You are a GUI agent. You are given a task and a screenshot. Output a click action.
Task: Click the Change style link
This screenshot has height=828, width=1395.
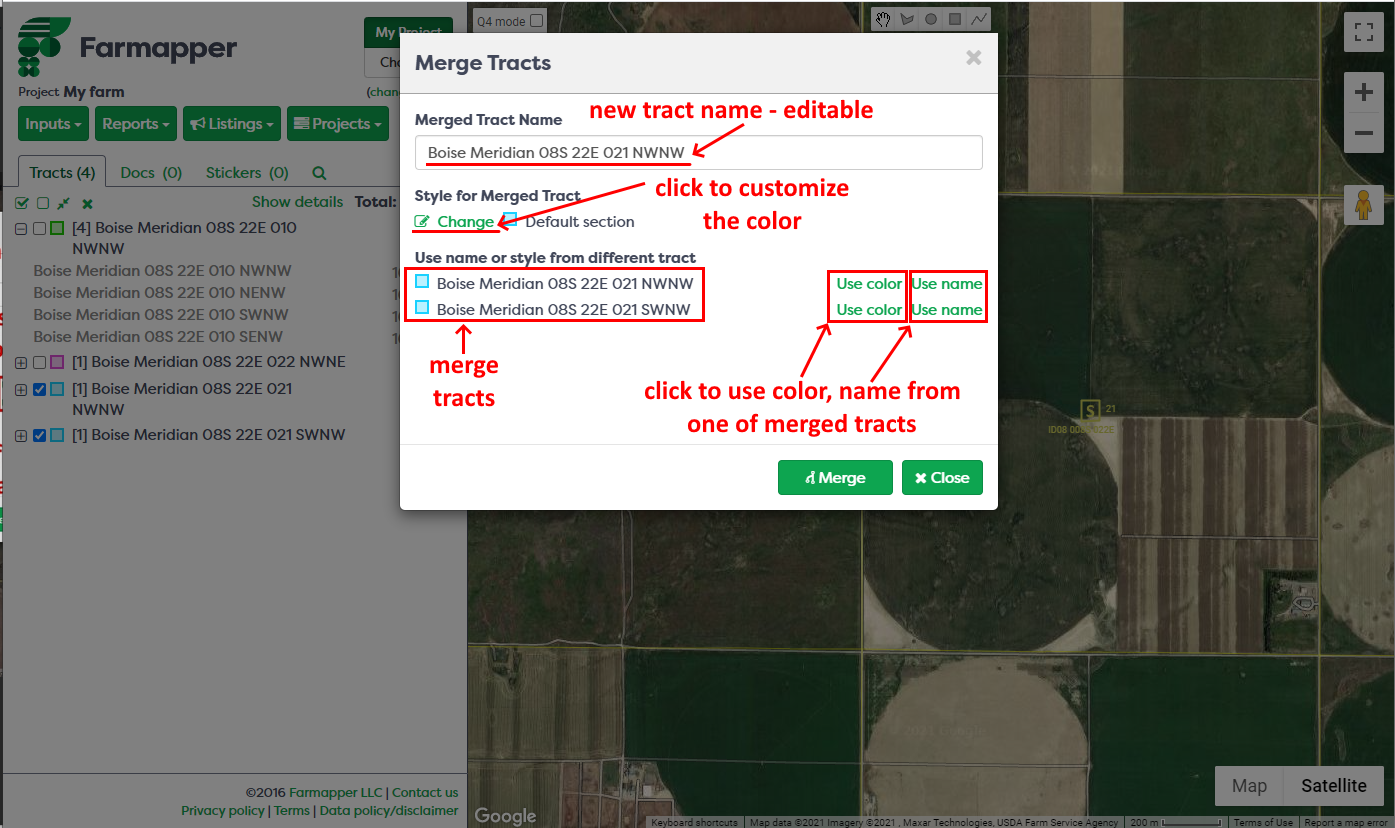465,222
